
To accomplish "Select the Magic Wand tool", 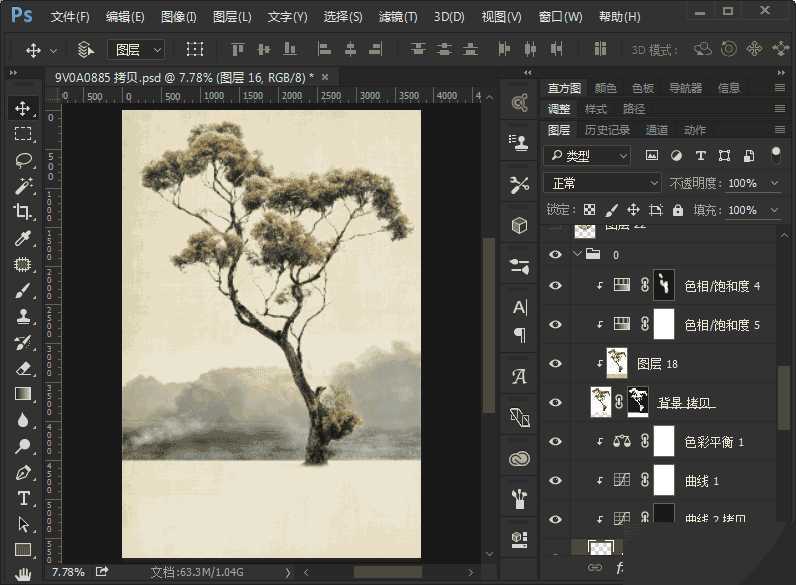I will pyautogui.click(x=23, y=186).
